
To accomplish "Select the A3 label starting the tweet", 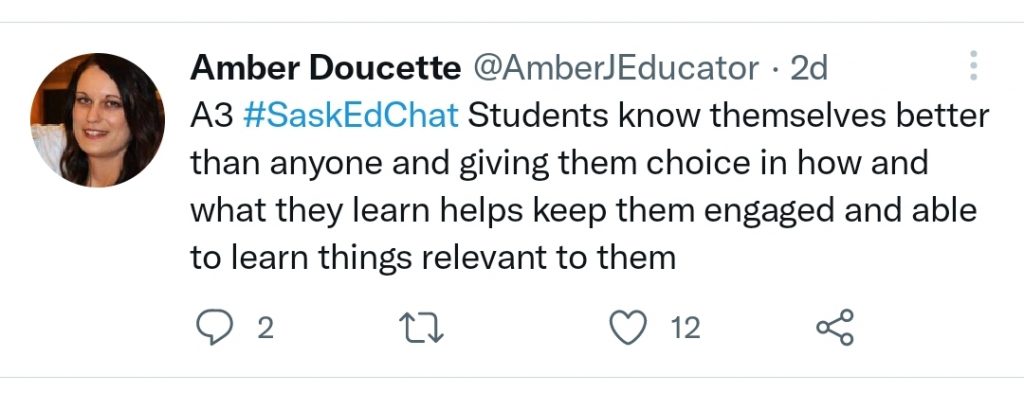I will click(x=212, y=116).
